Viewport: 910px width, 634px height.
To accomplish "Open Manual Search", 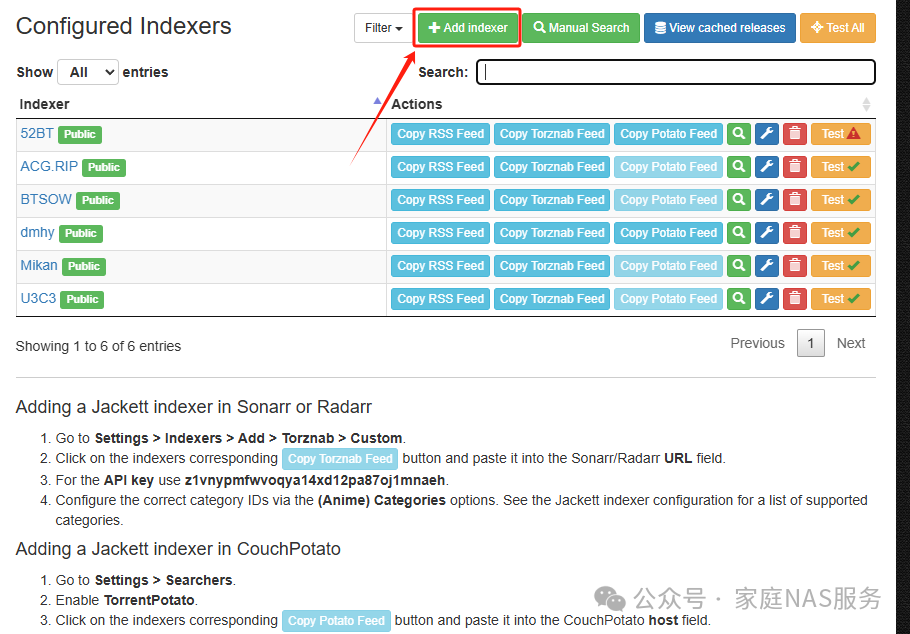I will tap(580, 27).
